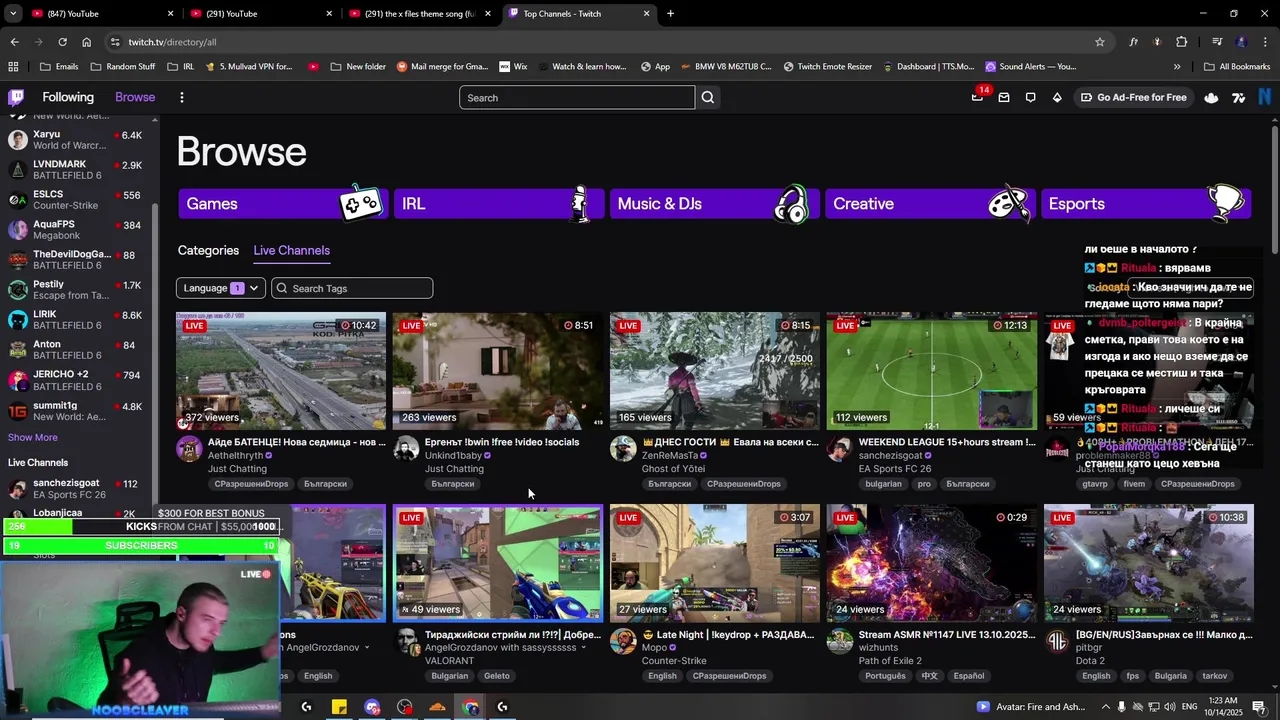Click the white crown icon in Twitch header
The height and width of the screenshot is (720, 1280).
tap(1211, 97)
